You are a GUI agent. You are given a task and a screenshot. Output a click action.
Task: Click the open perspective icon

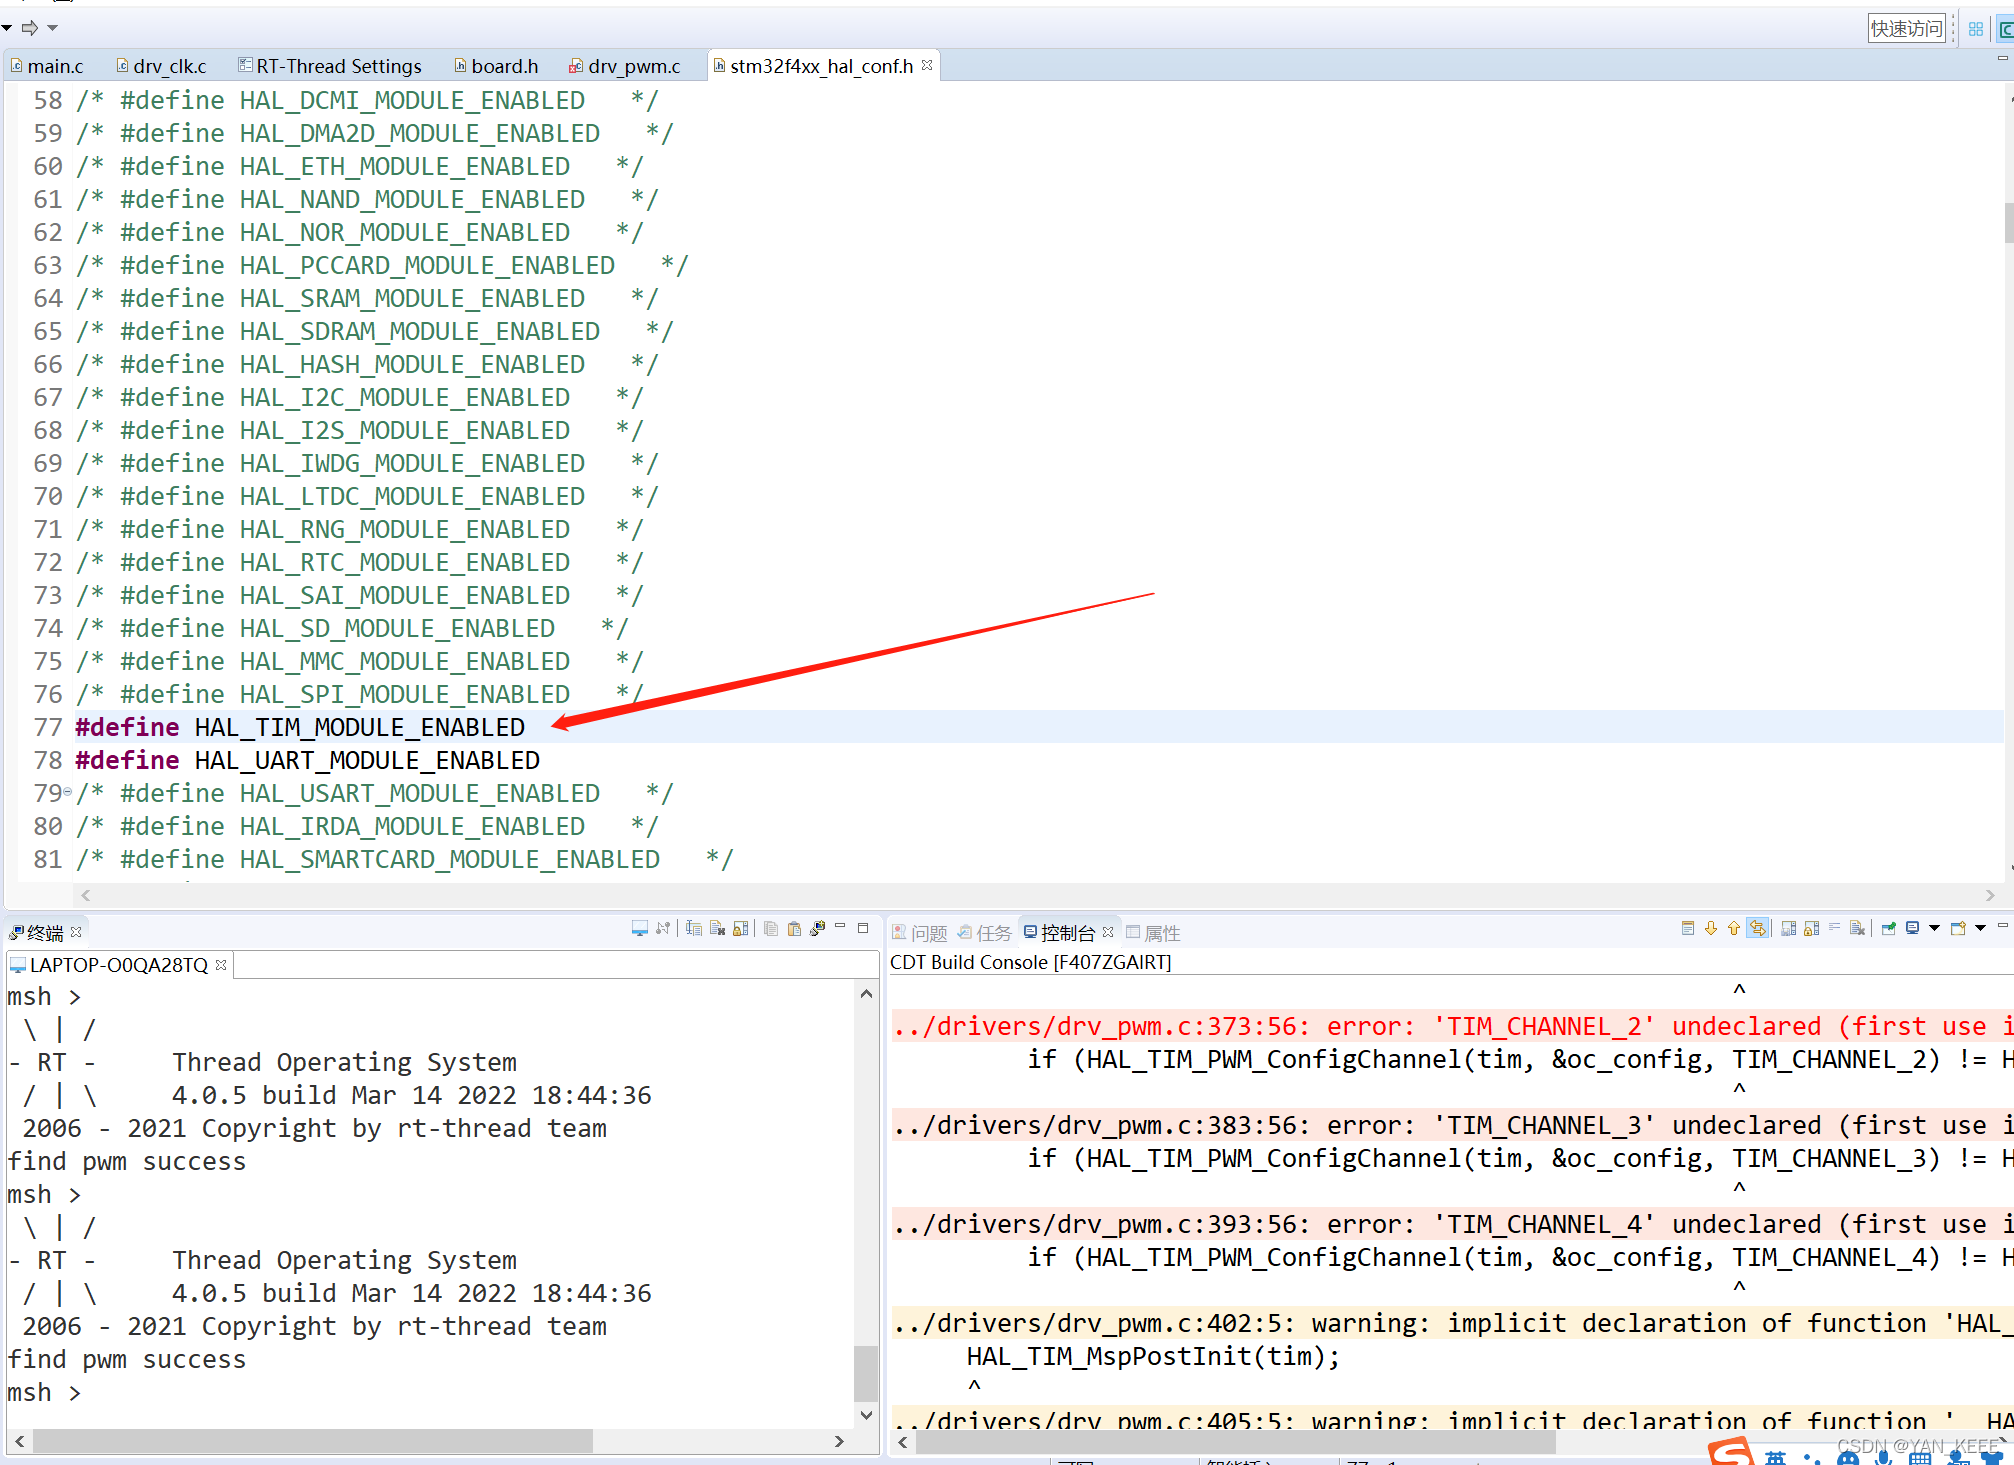pyautogui.click(x=1975, y=29)
